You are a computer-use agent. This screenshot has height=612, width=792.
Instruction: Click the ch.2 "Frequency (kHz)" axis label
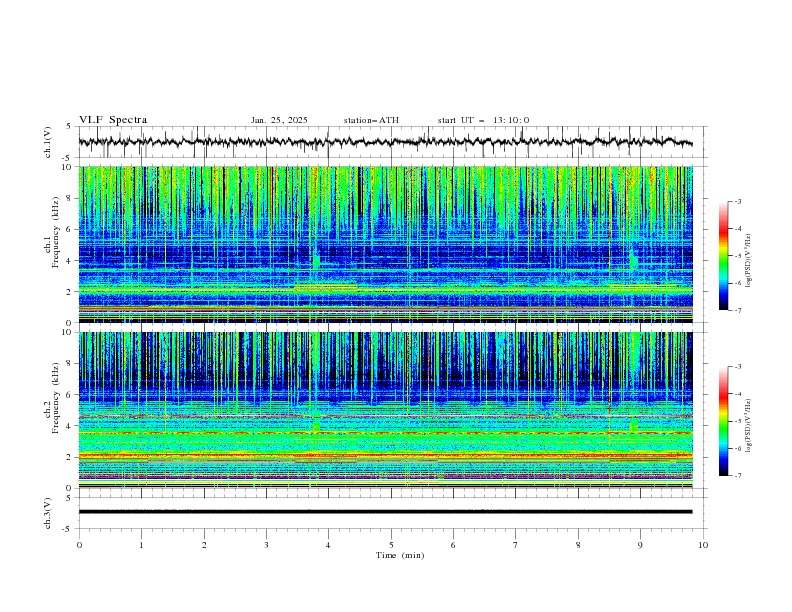click(x=55, y=398)
